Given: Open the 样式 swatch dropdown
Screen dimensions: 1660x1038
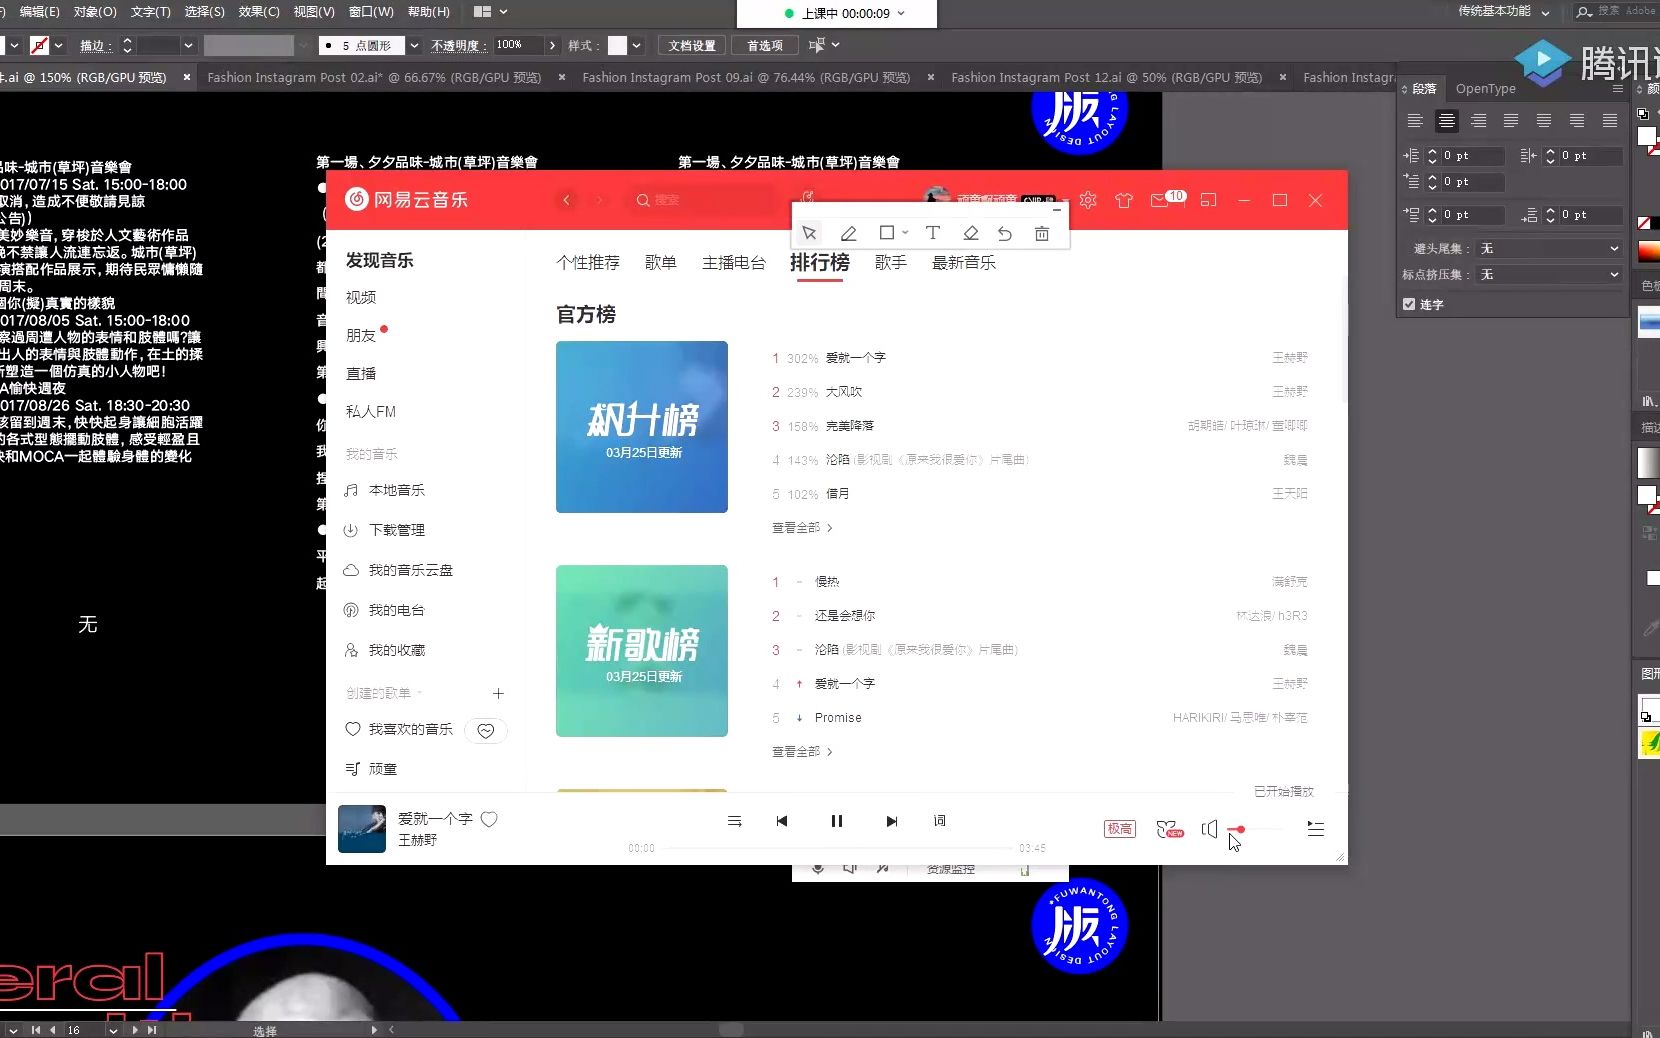Looking at the screenshot, I should [x=636, y=45].
